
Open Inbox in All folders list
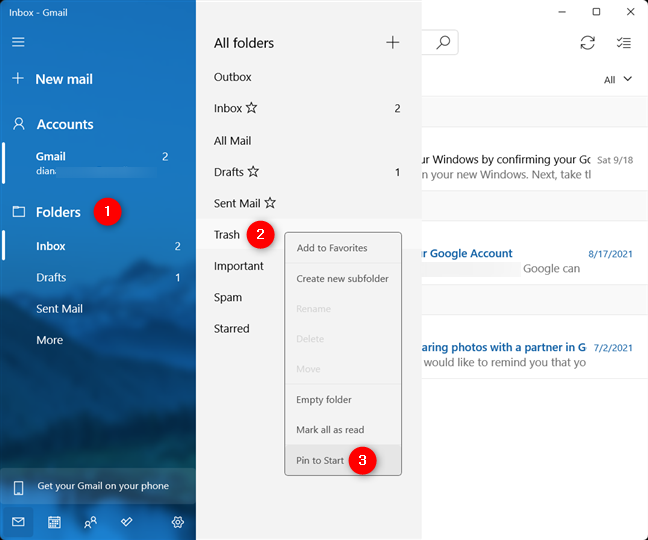click(309, 108)
